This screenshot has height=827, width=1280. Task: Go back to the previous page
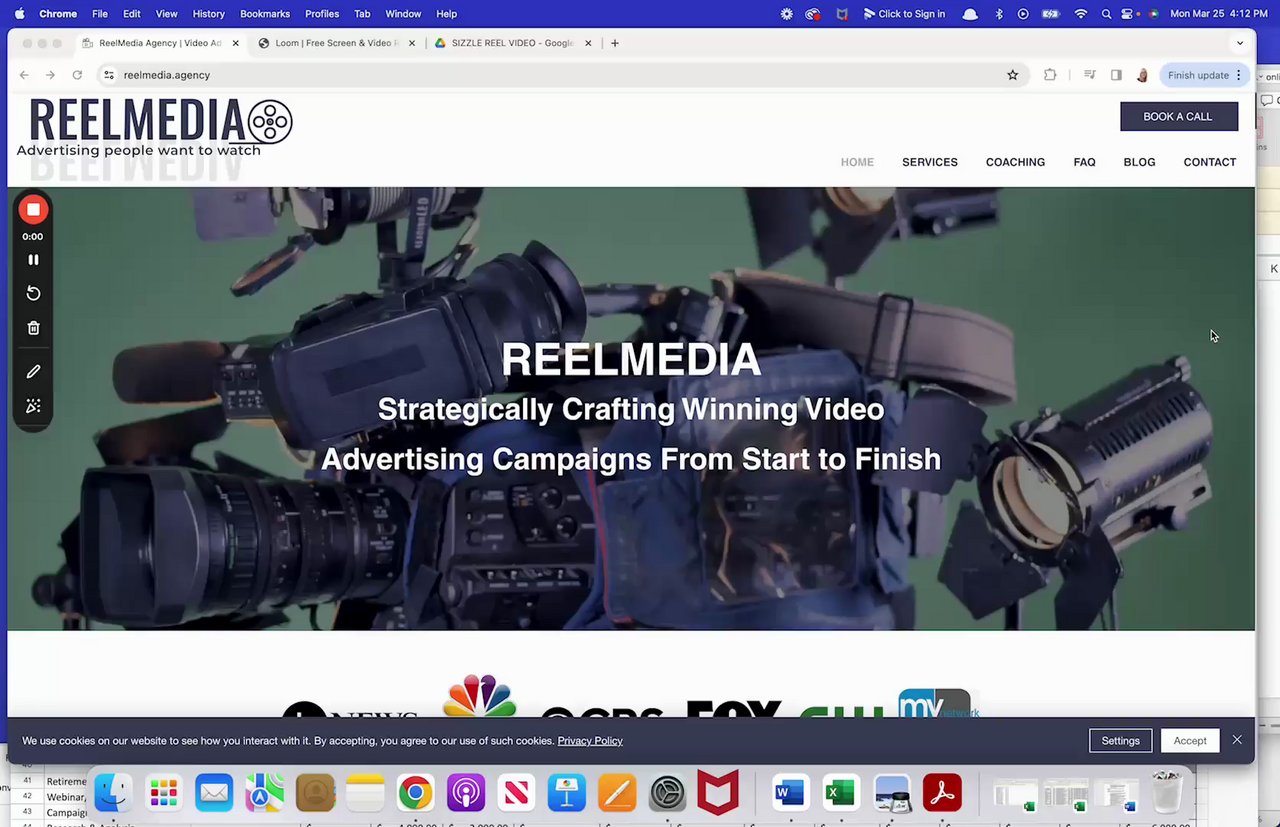24,75
